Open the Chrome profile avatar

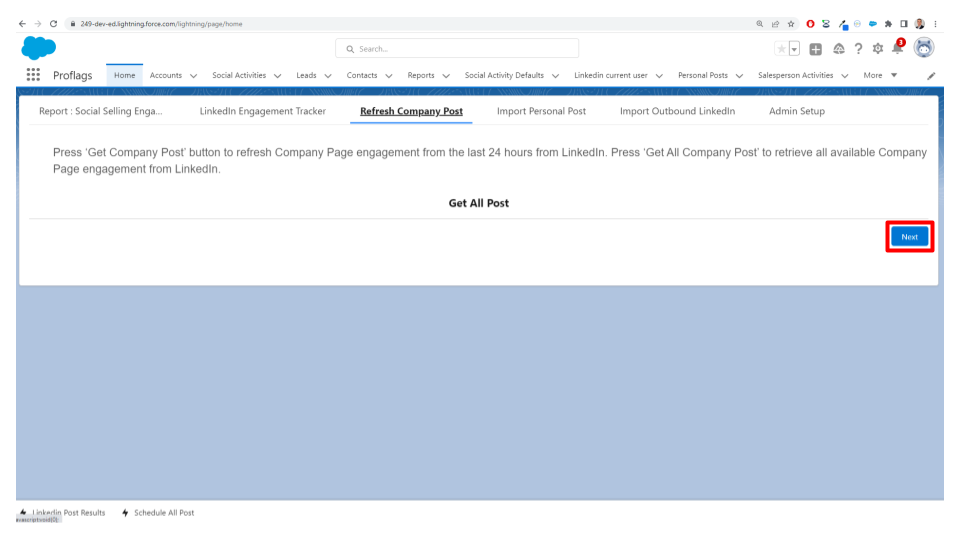[x=920, y=24]
